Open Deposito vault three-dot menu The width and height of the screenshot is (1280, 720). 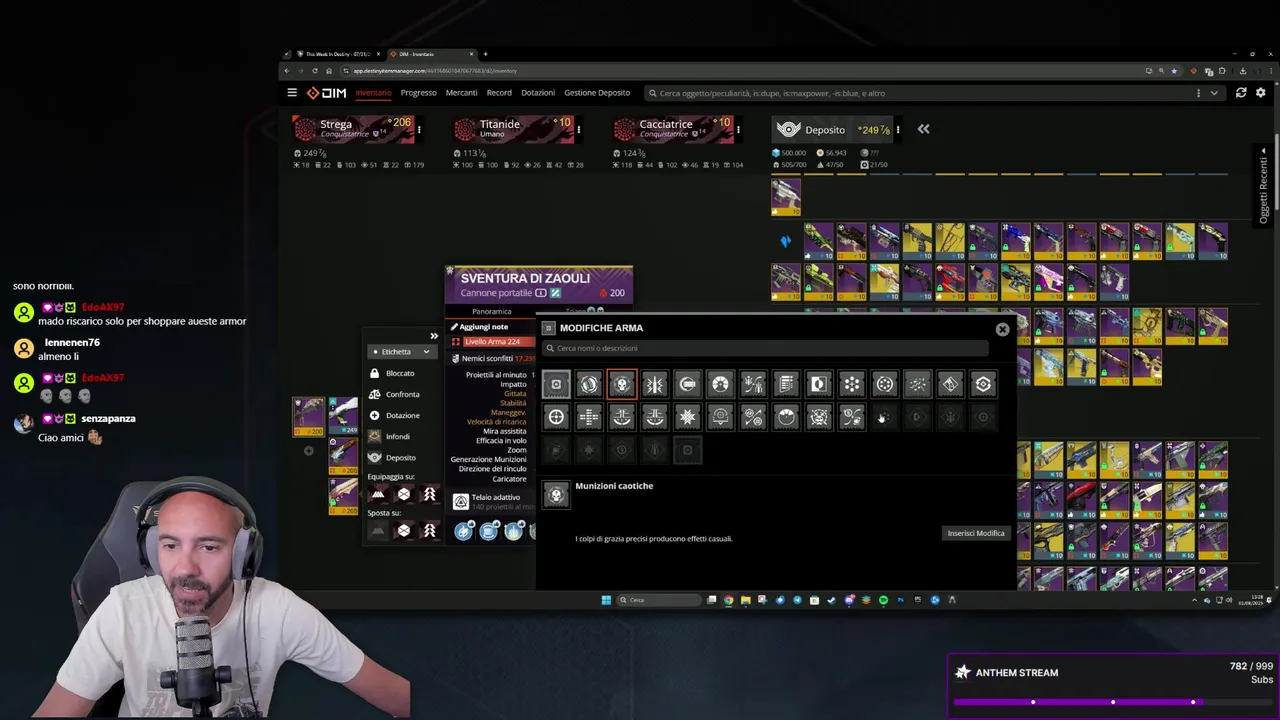[898, 129]
